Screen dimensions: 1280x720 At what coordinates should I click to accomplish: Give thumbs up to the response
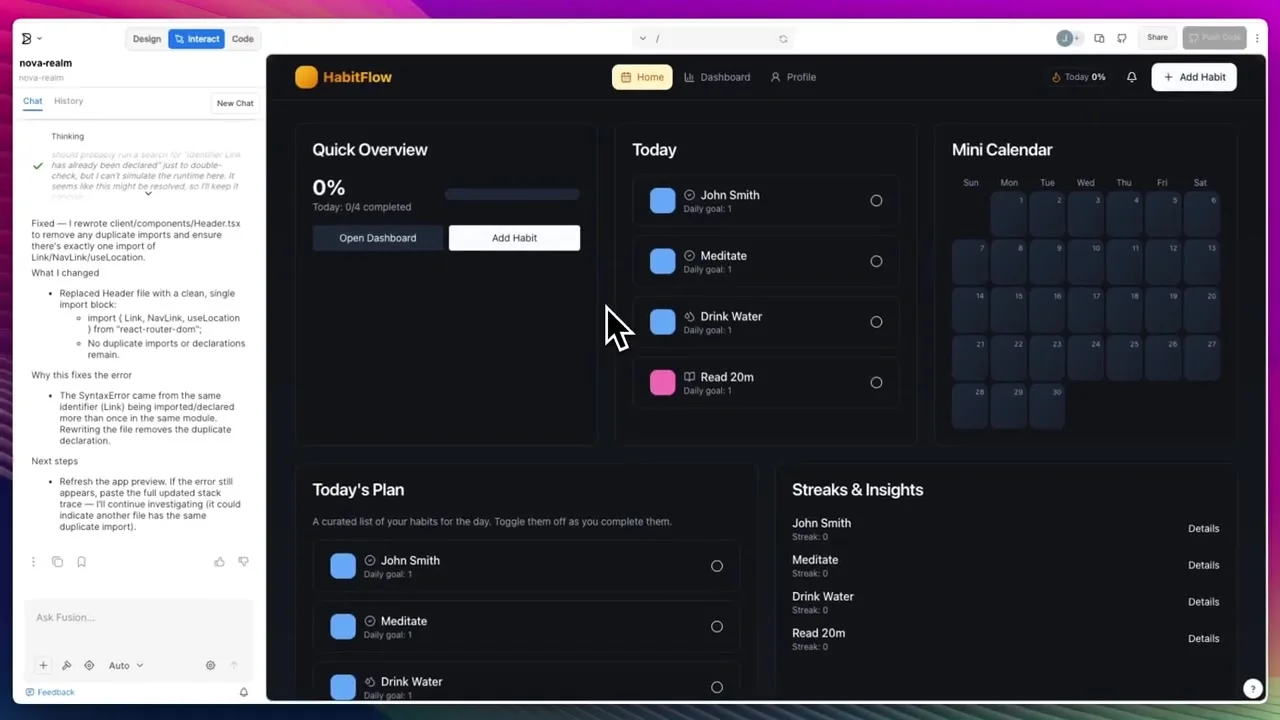(219, 562)
